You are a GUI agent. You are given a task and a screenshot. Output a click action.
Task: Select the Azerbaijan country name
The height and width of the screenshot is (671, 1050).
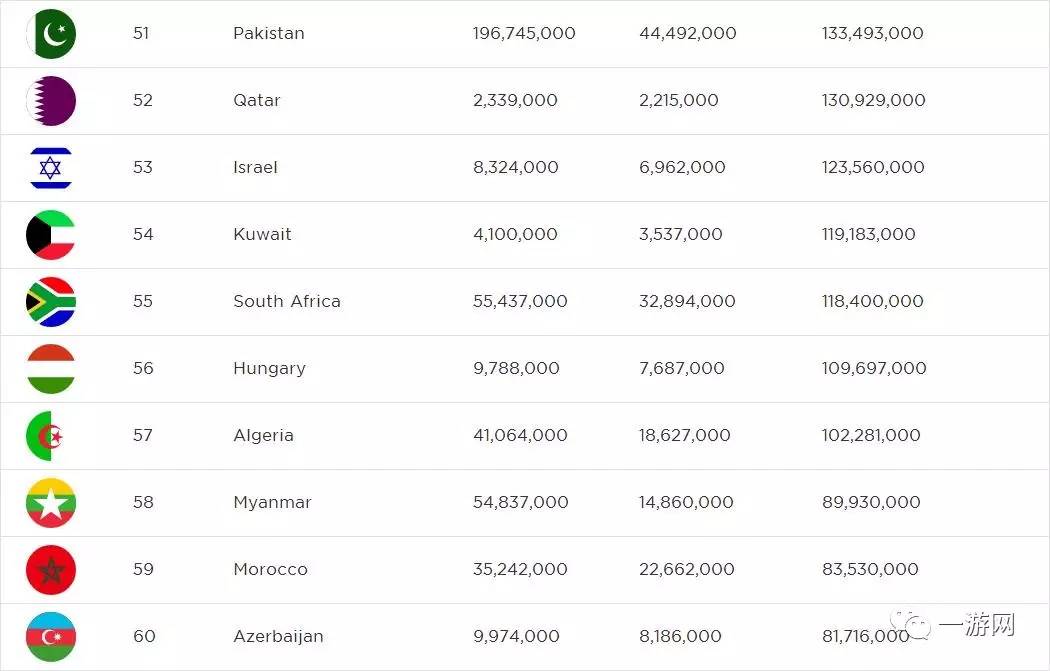click(278, 636)
